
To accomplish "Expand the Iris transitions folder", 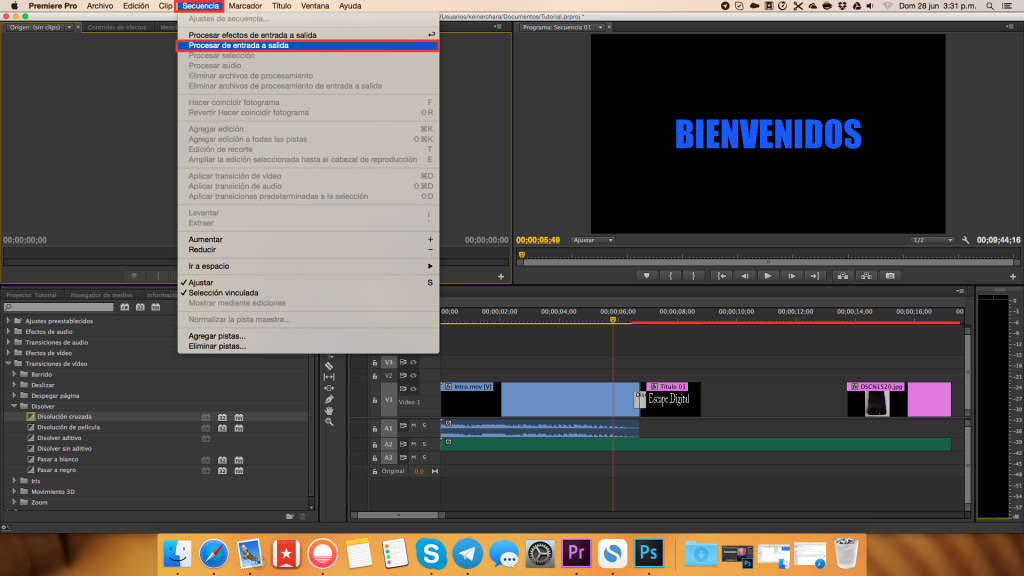I will point(14,480).
